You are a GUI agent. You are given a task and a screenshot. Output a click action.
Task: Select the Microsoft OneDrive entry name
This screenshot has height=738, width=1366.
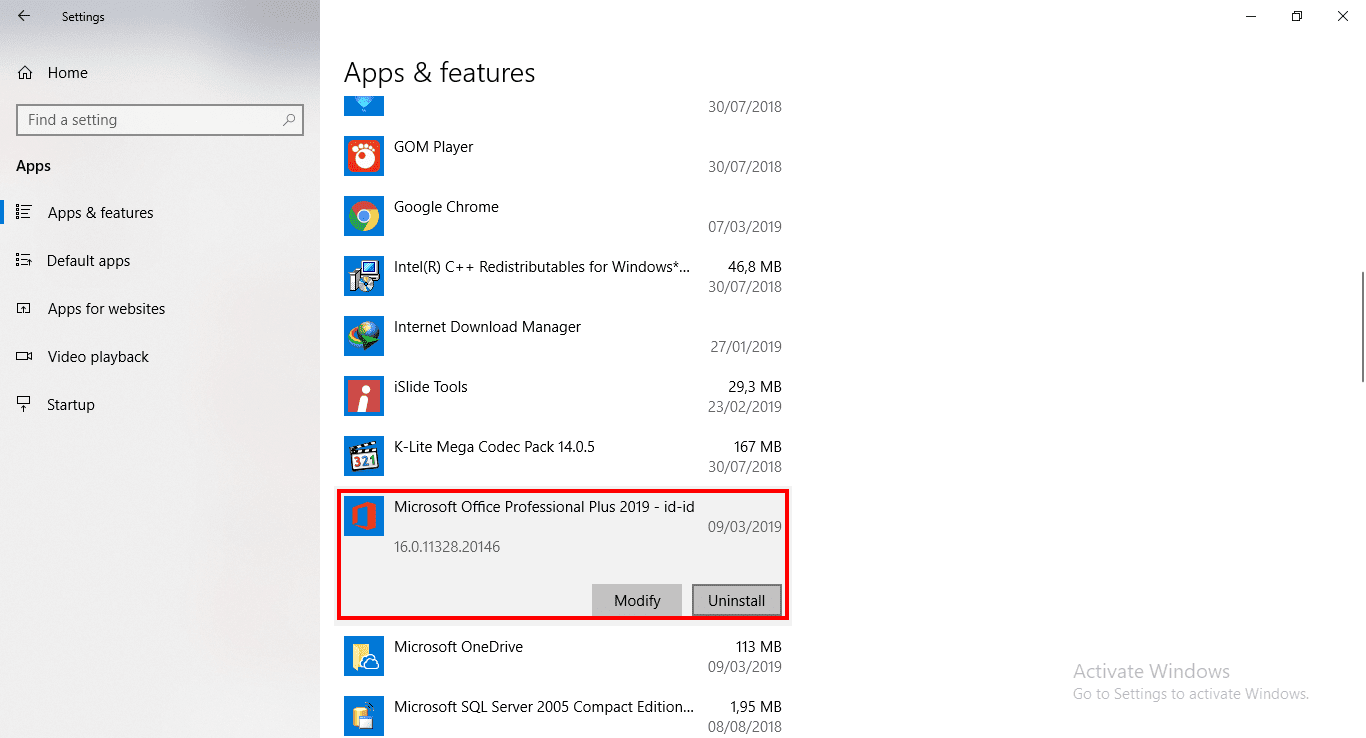click(458, 647)
